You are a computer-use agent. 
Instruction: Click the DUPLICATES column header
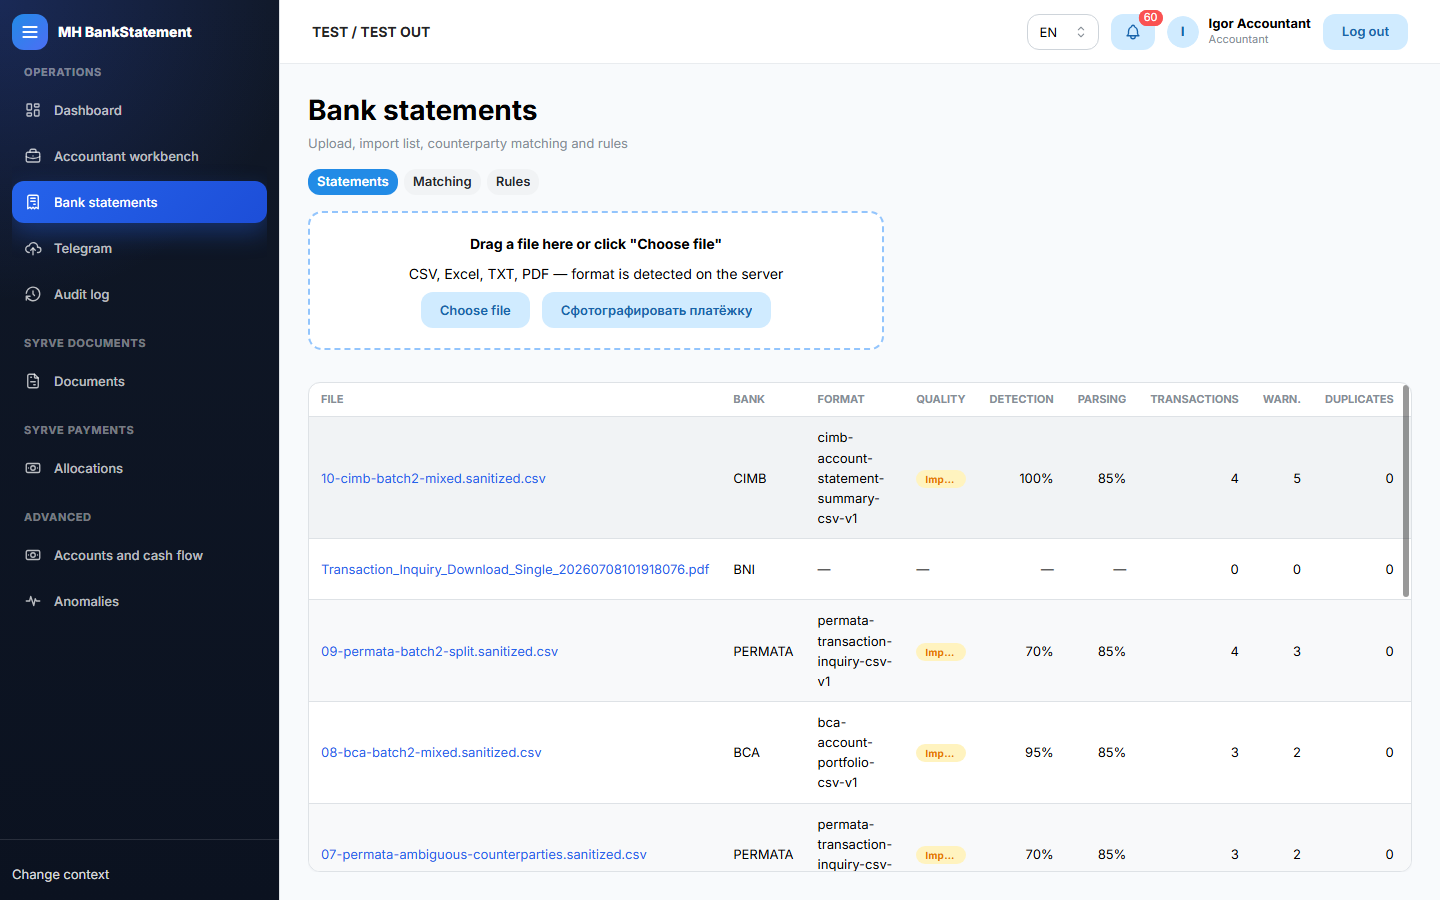point(1359,399)
